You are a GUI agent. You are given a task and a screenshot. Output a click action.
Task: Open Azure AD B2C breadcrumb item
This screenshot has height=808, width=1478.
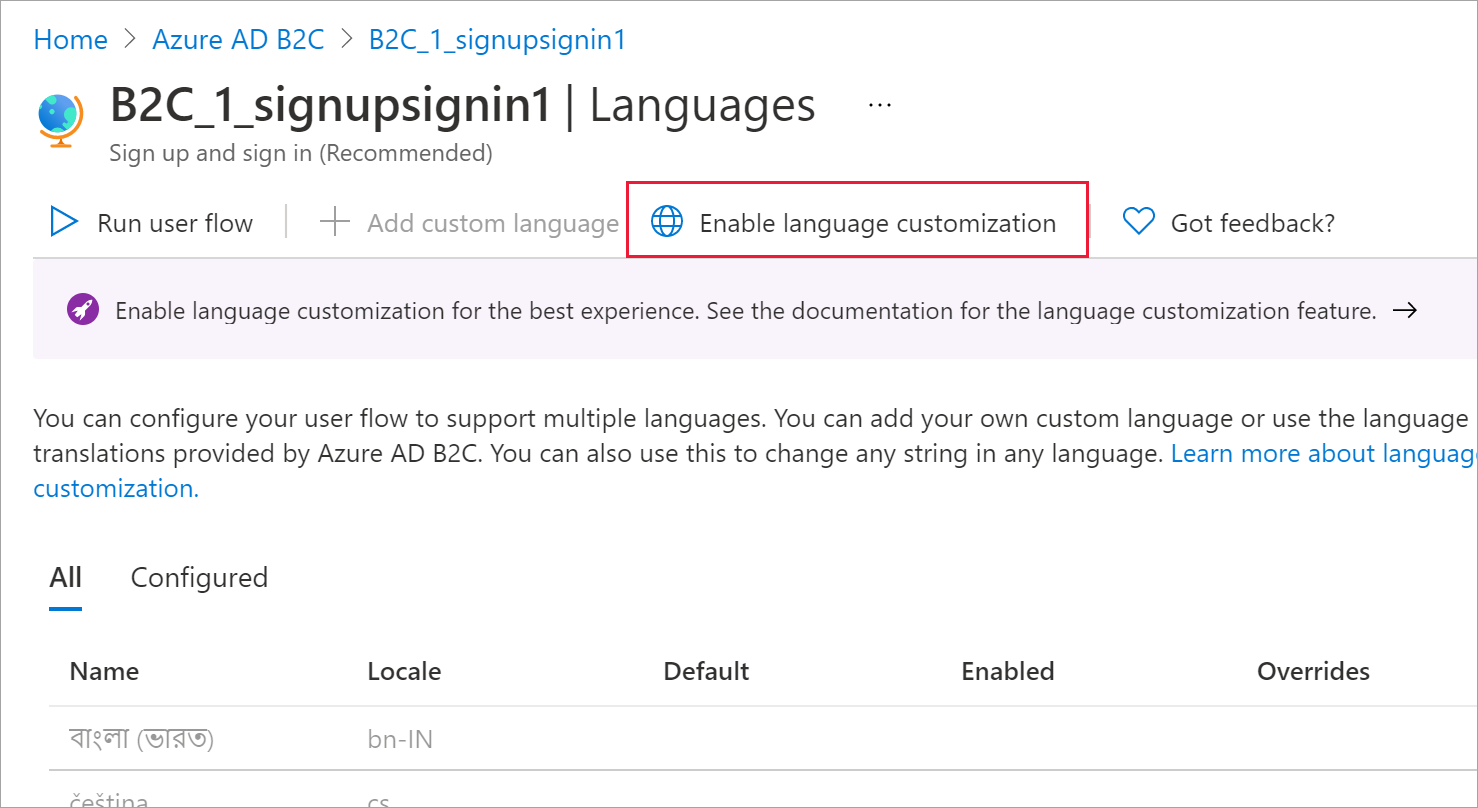(238, 39)
